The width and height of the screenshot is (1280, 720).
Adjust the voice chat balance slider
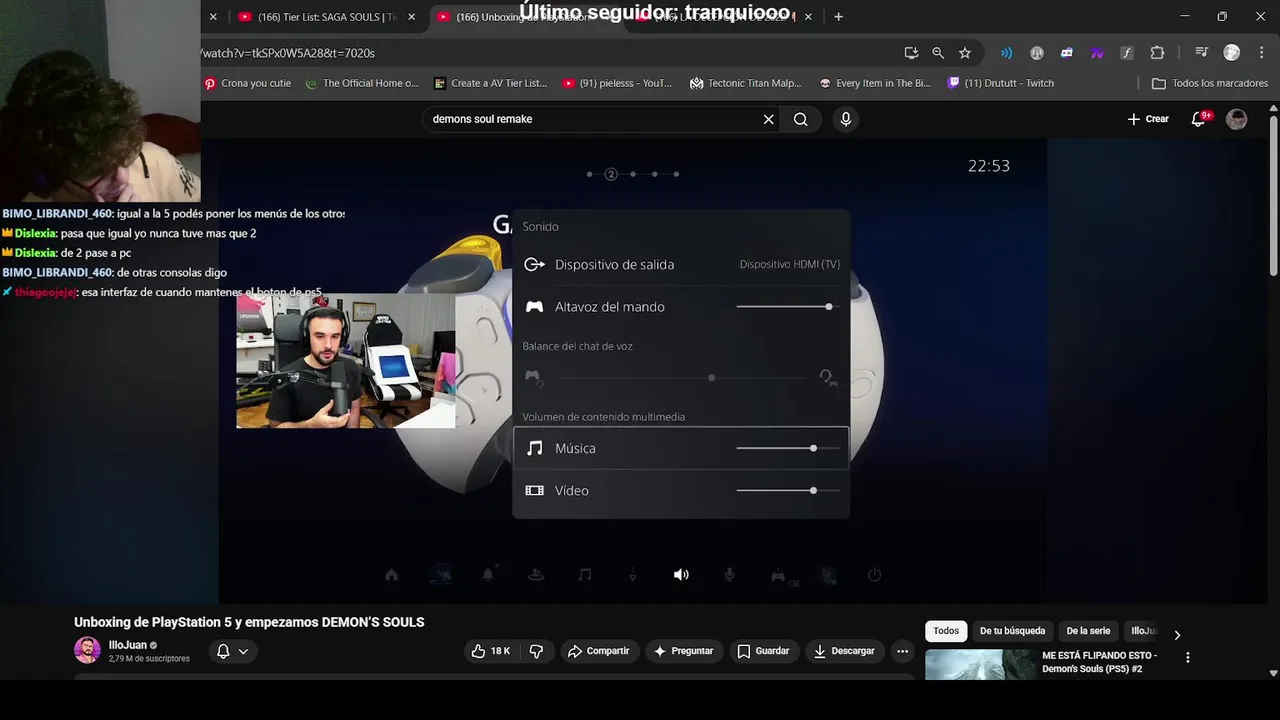click(681, 378)
